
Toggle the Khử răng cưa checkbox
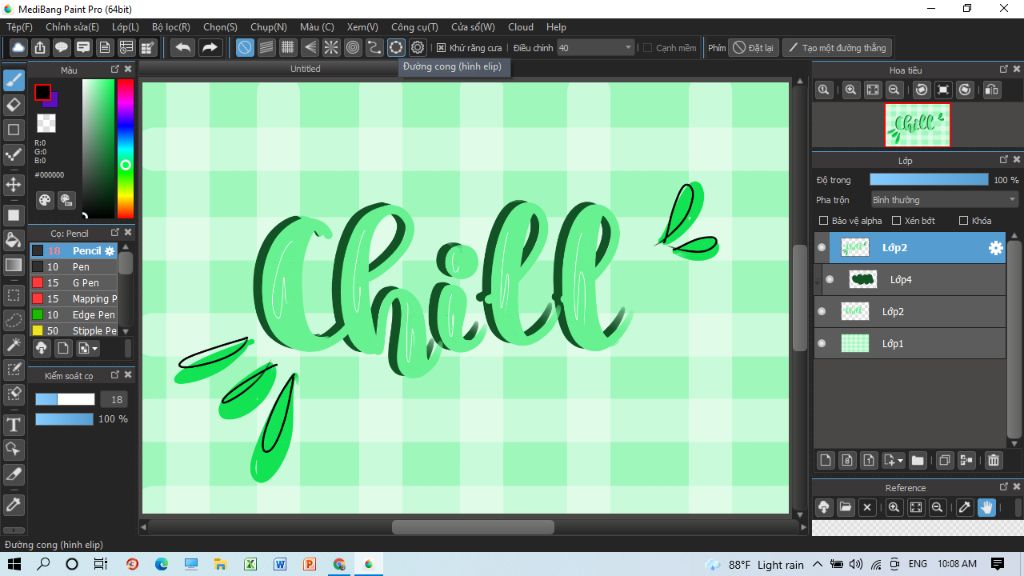pyautogui.click(x=442, y=47)
